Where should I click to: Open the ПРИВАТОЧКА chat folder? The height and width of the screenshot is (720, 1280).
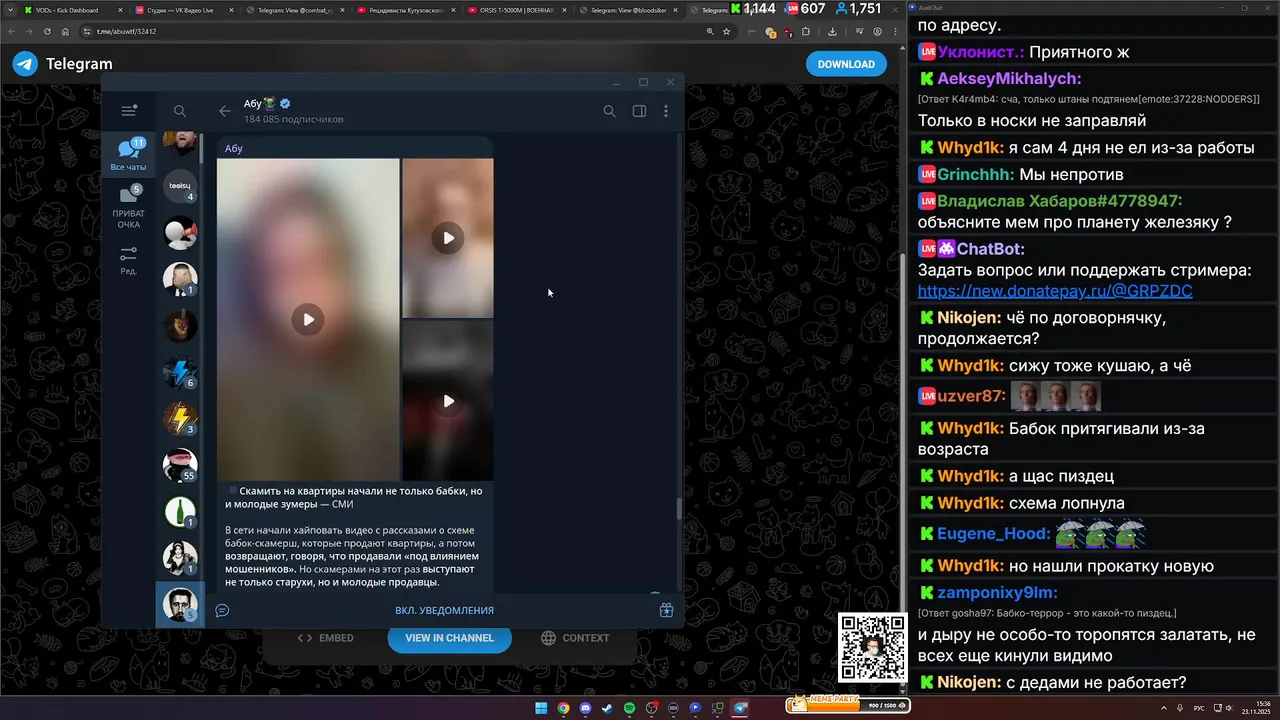click(128, 207)
